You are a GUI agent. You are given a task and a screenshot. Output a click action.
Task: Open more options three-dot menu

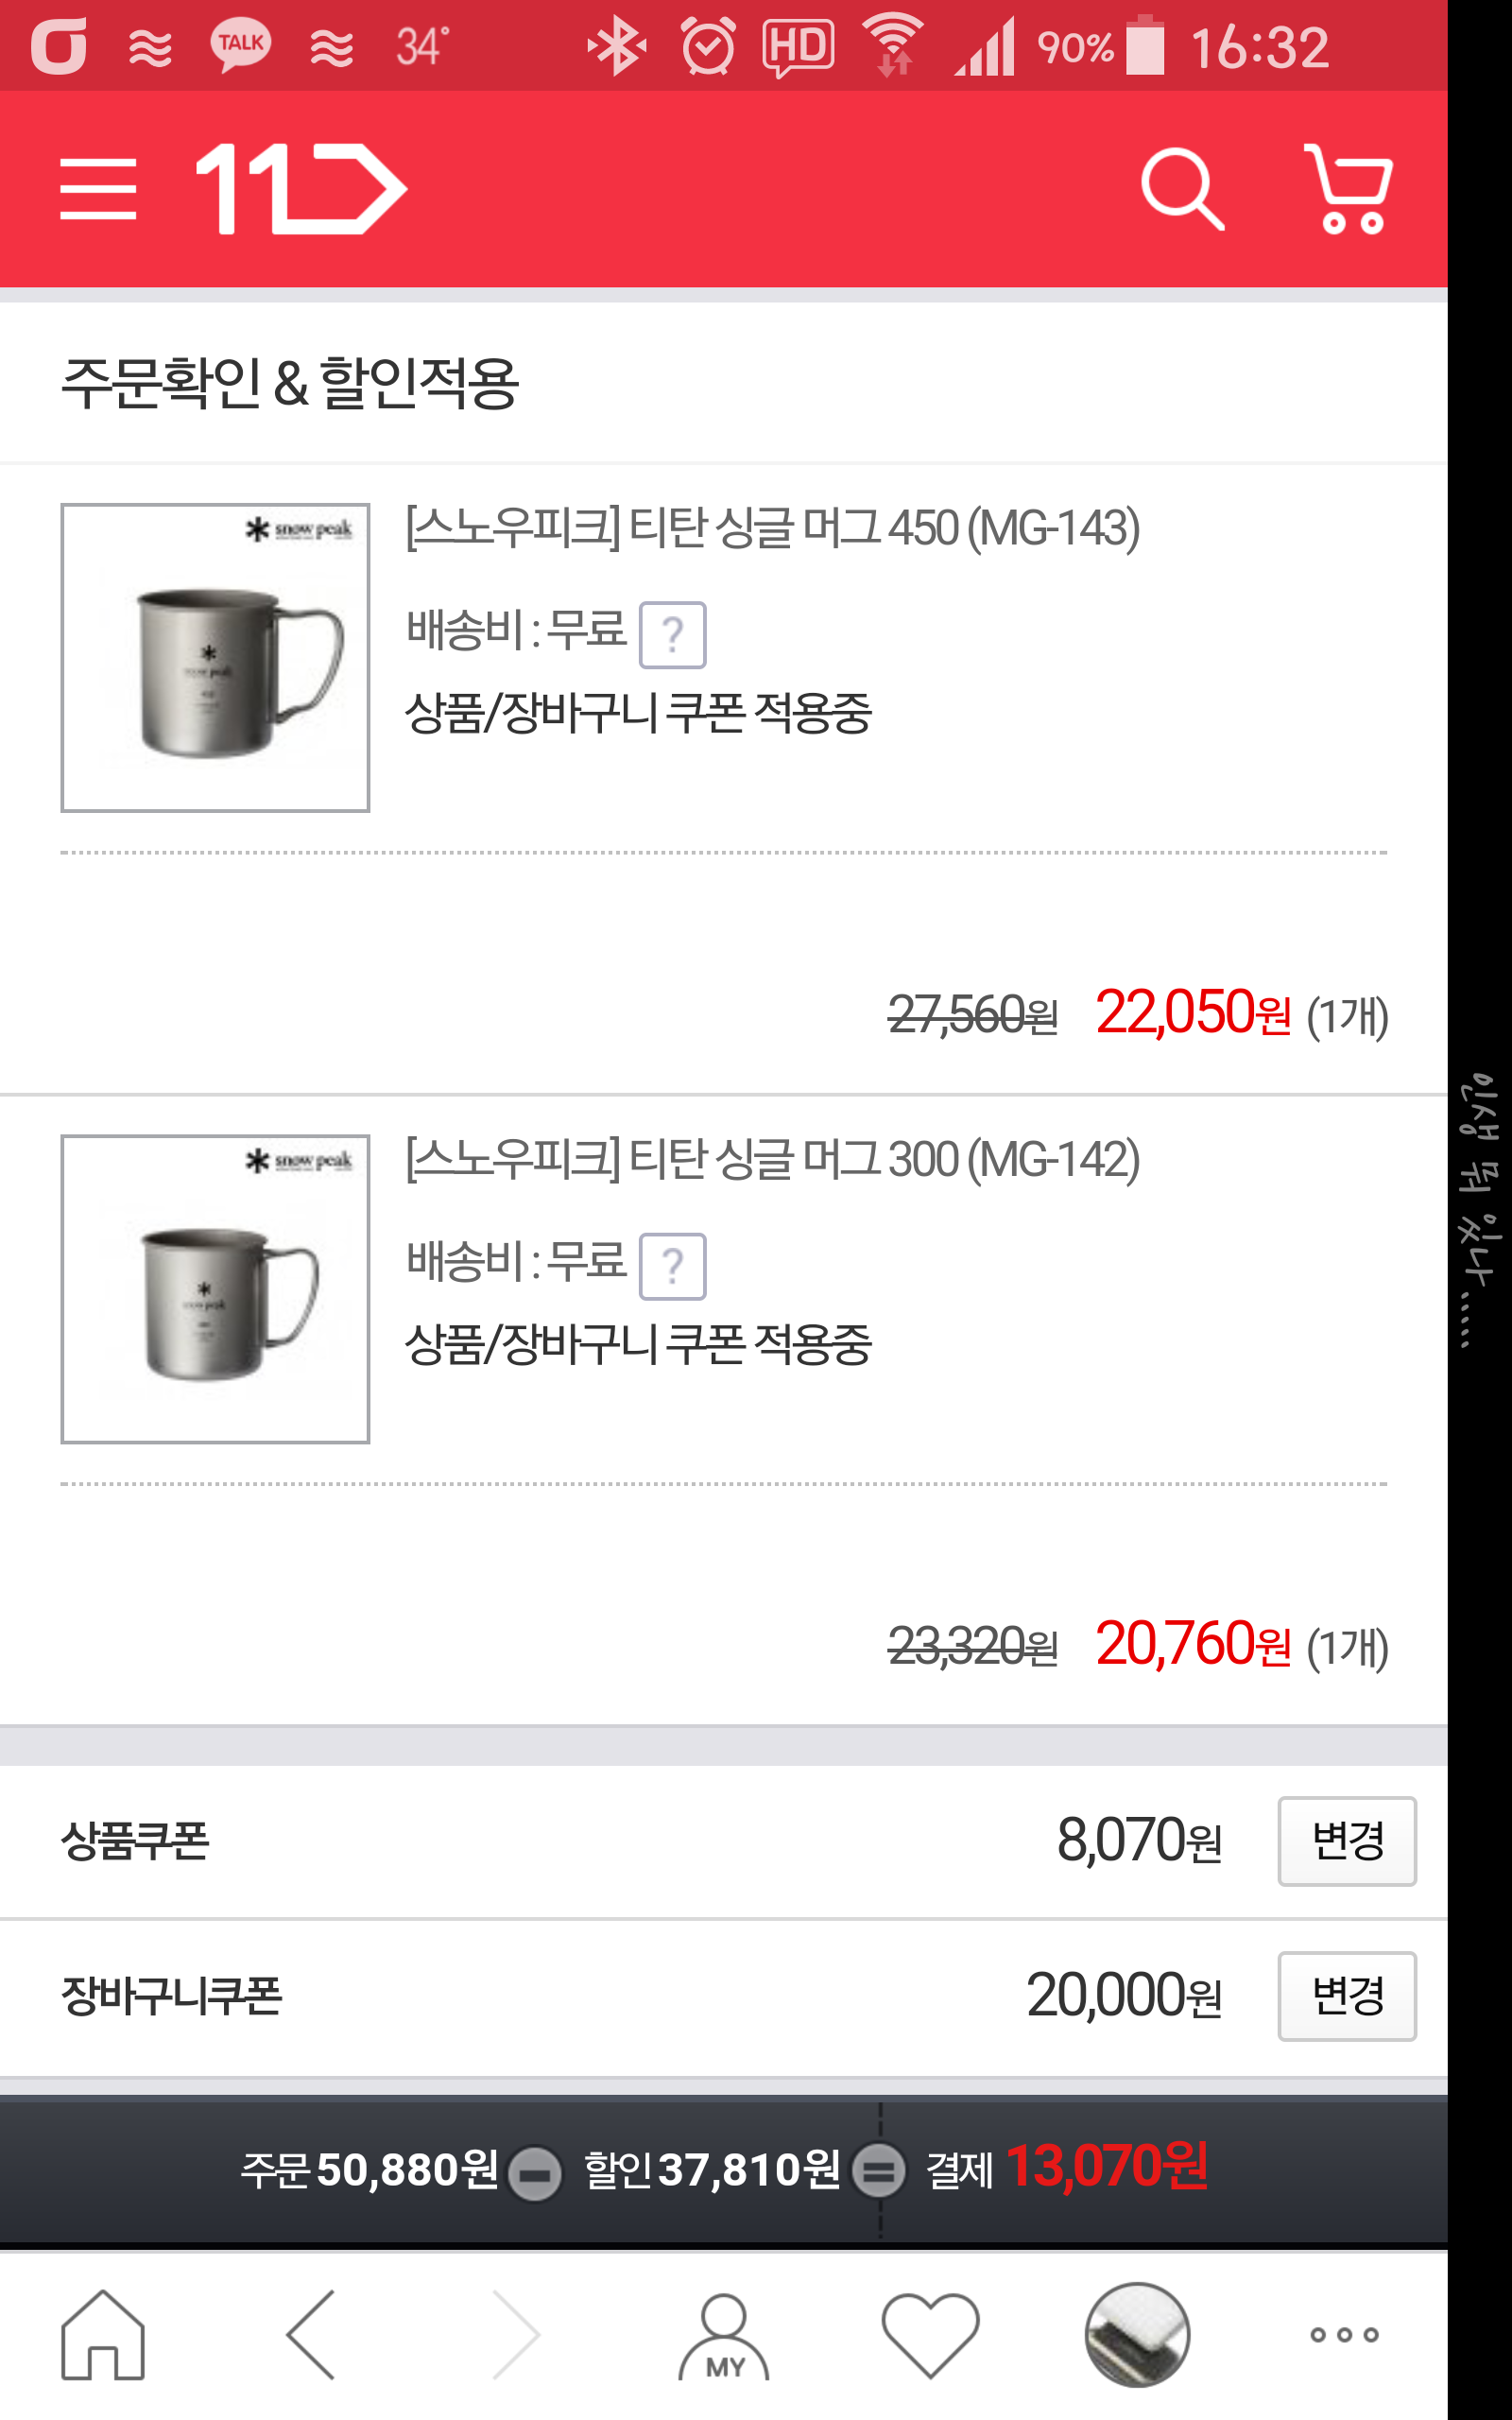[1344, 2334]
